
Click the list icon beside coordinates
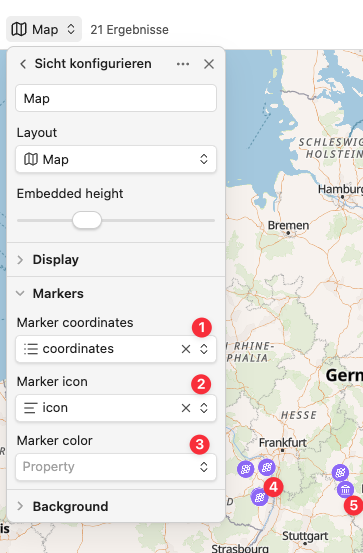[31, 349]
